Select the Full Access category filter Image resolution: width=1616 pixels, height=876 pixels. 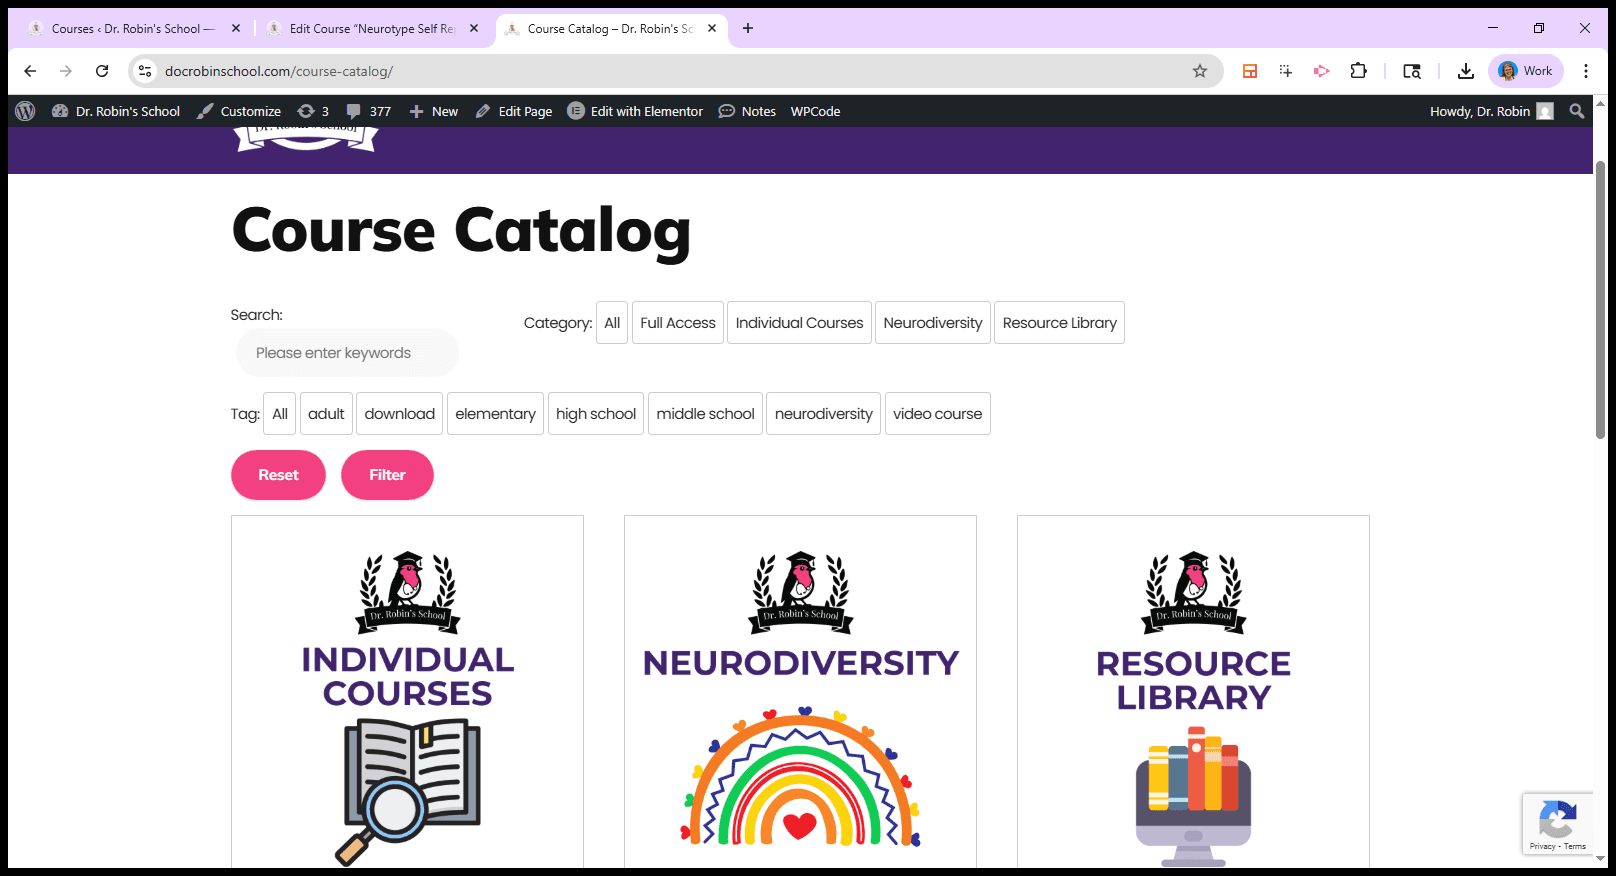click(x=678, y=323)
